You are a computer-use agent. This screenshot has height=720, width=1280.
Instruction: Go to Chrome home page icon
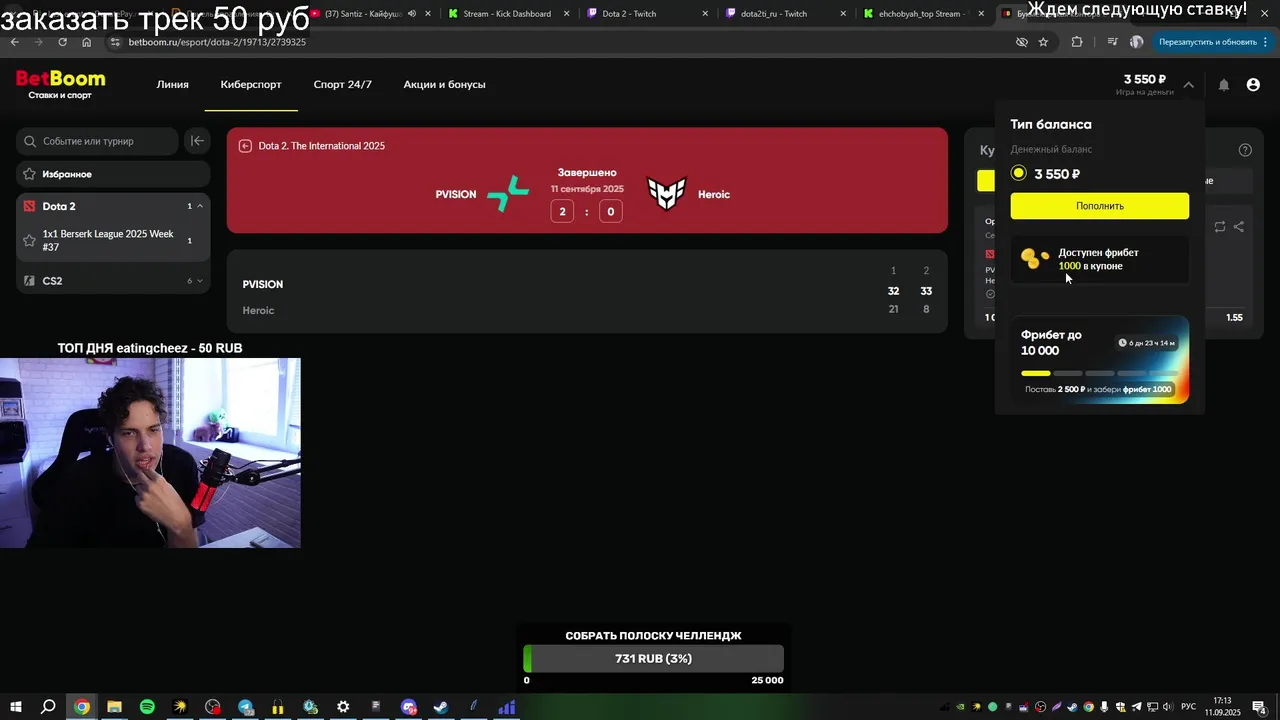pos(86,42)
